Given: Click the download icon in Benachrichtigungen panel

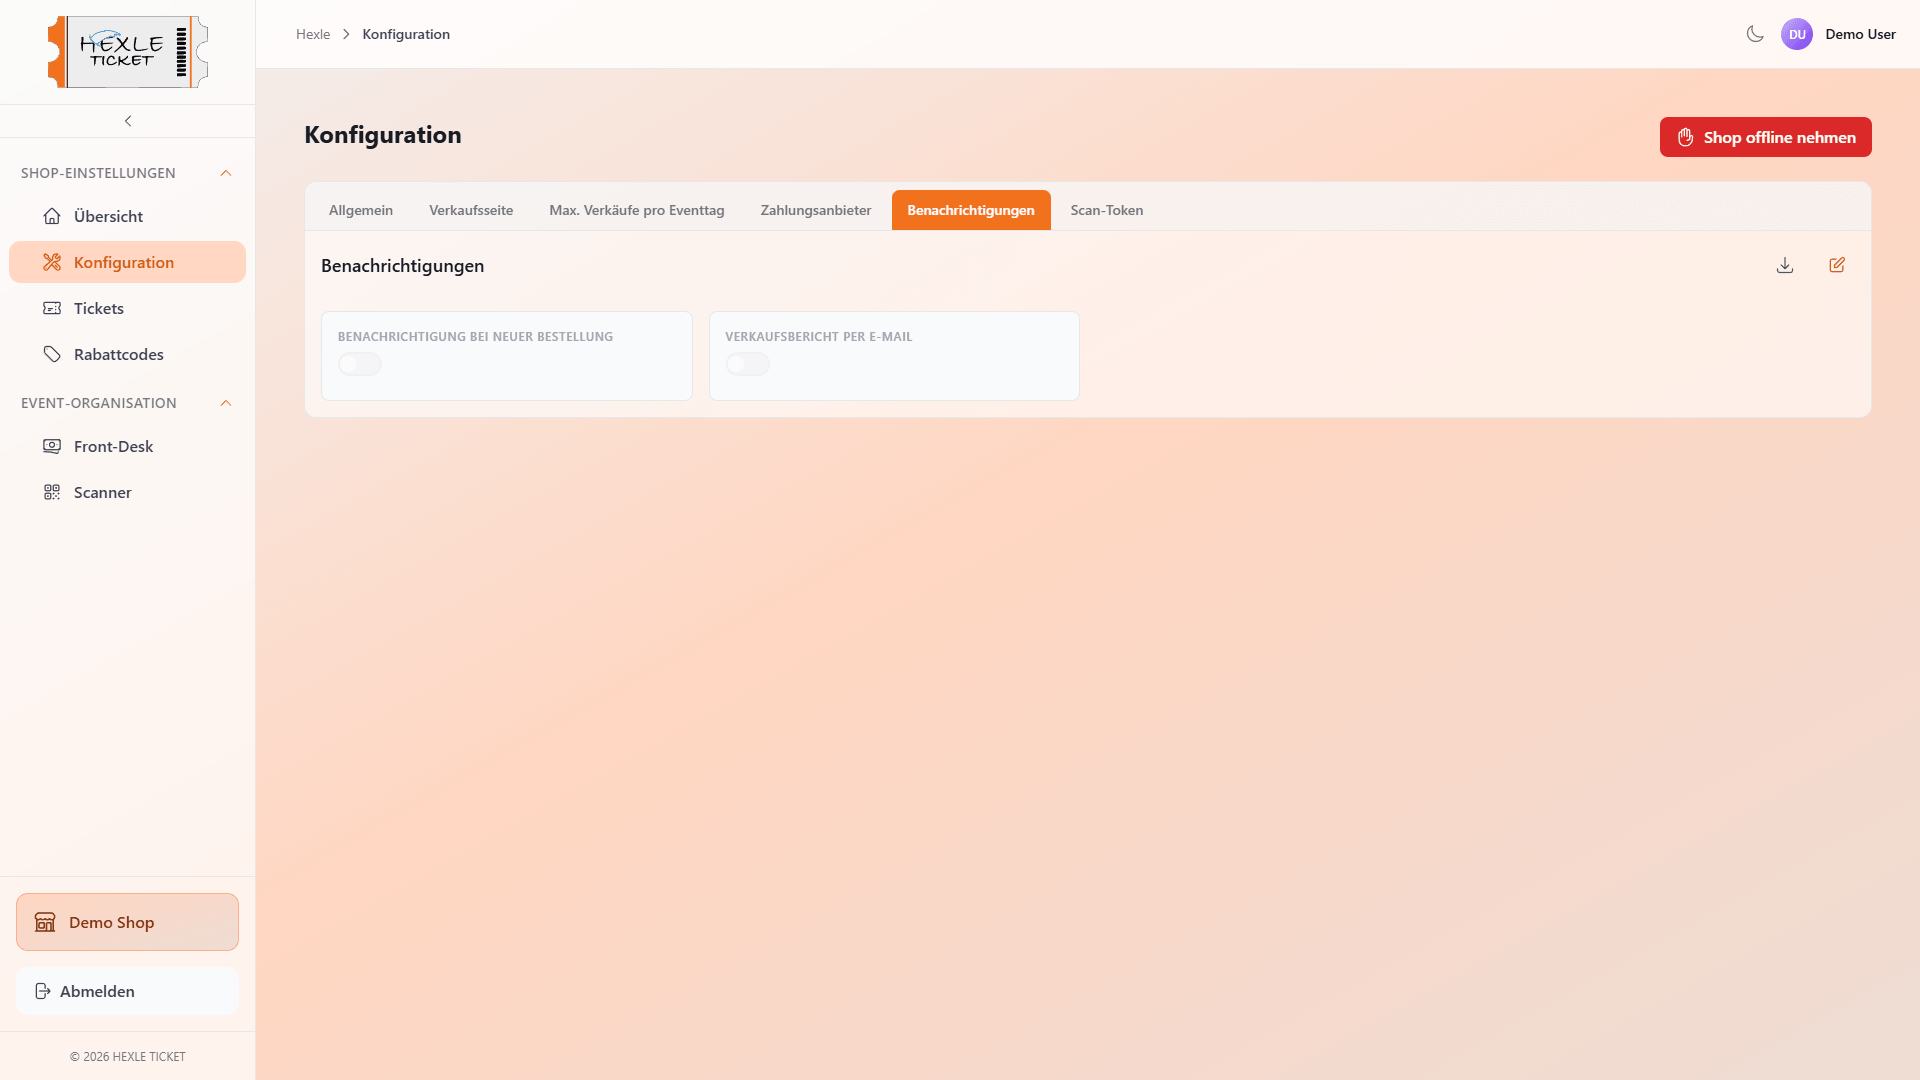Looking at the screenshot, I should pos(1785,265).
